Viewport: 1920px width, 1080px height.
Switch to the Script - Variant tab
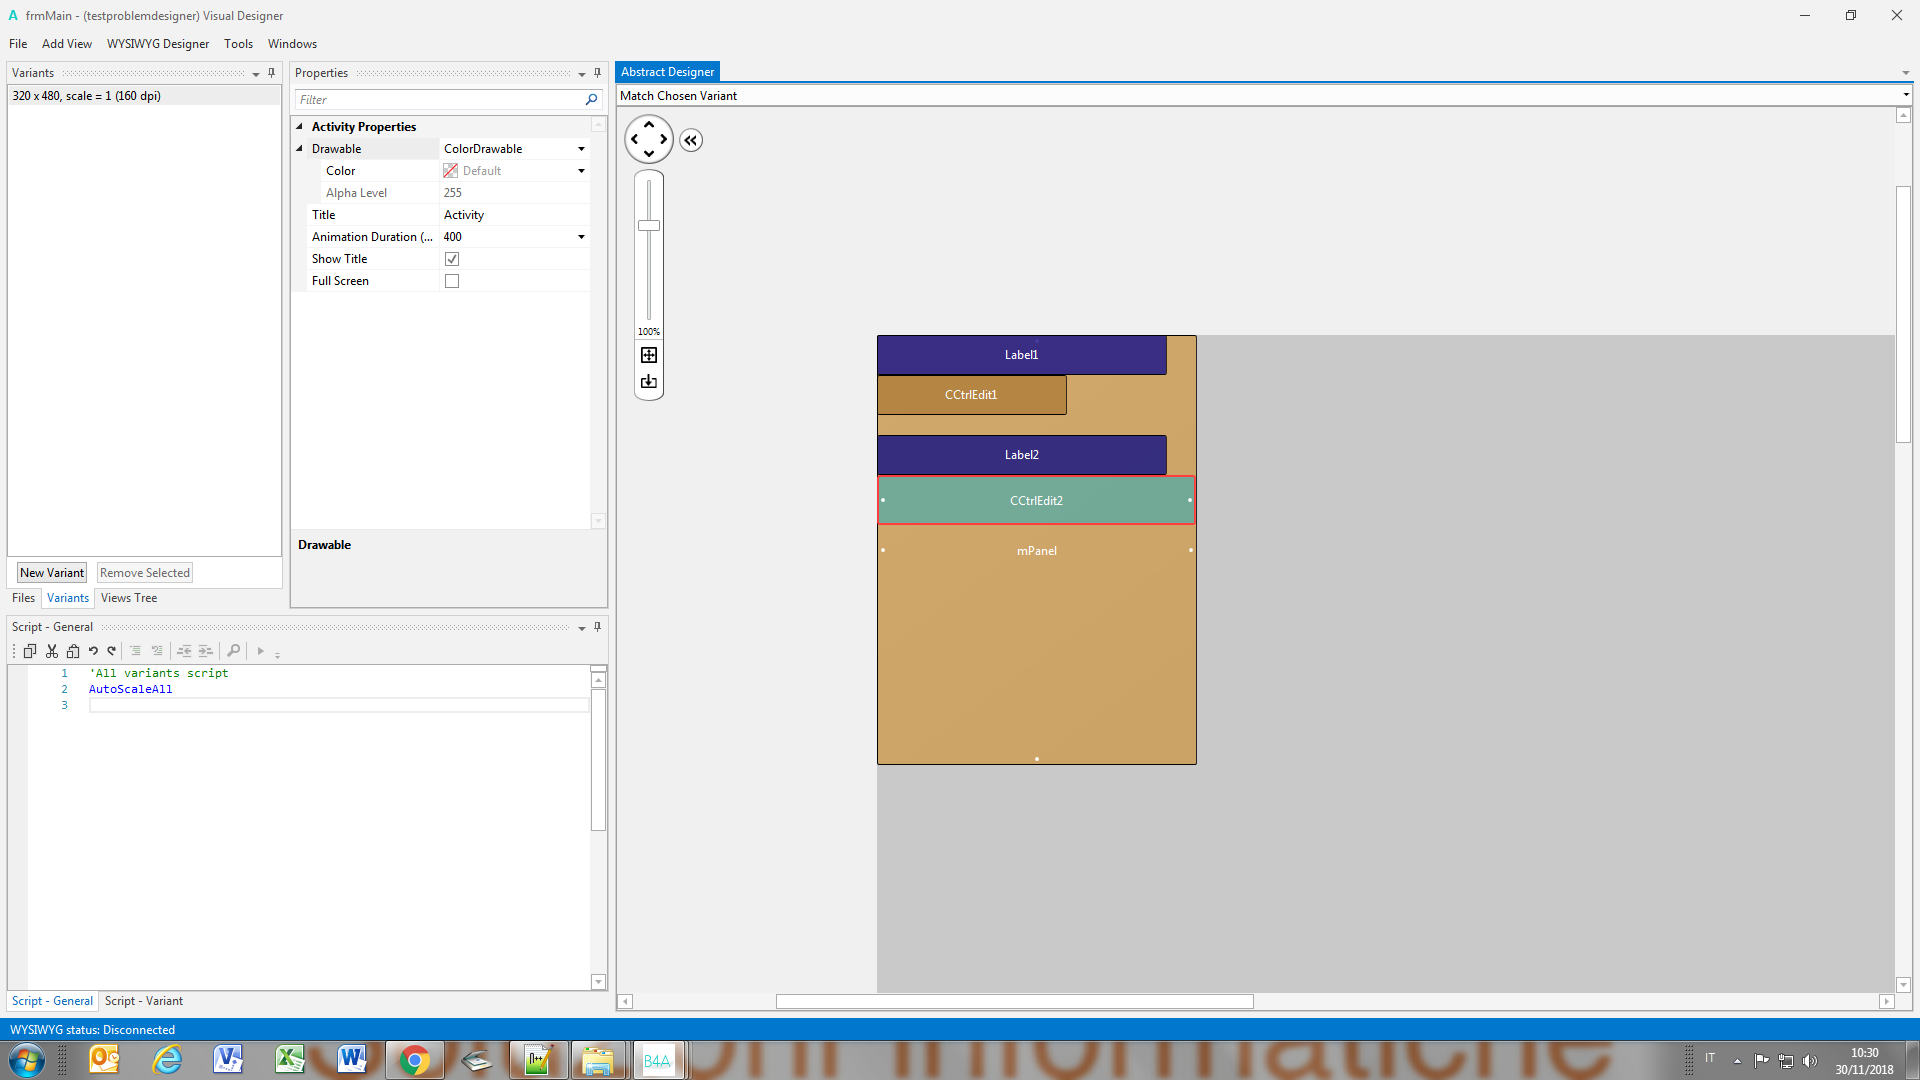pyautogui.click(x=144, y=1001)
